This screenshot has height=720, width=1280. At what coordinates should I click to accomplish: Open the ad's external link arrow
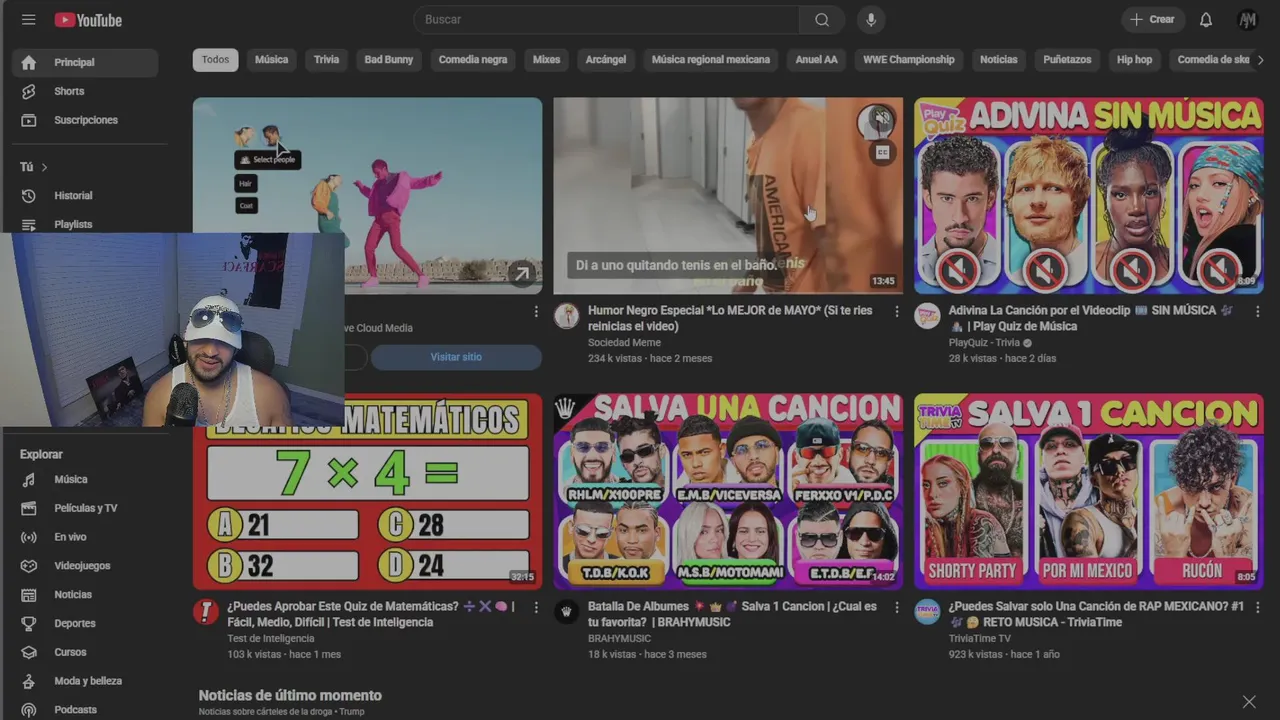click(521, 274)
